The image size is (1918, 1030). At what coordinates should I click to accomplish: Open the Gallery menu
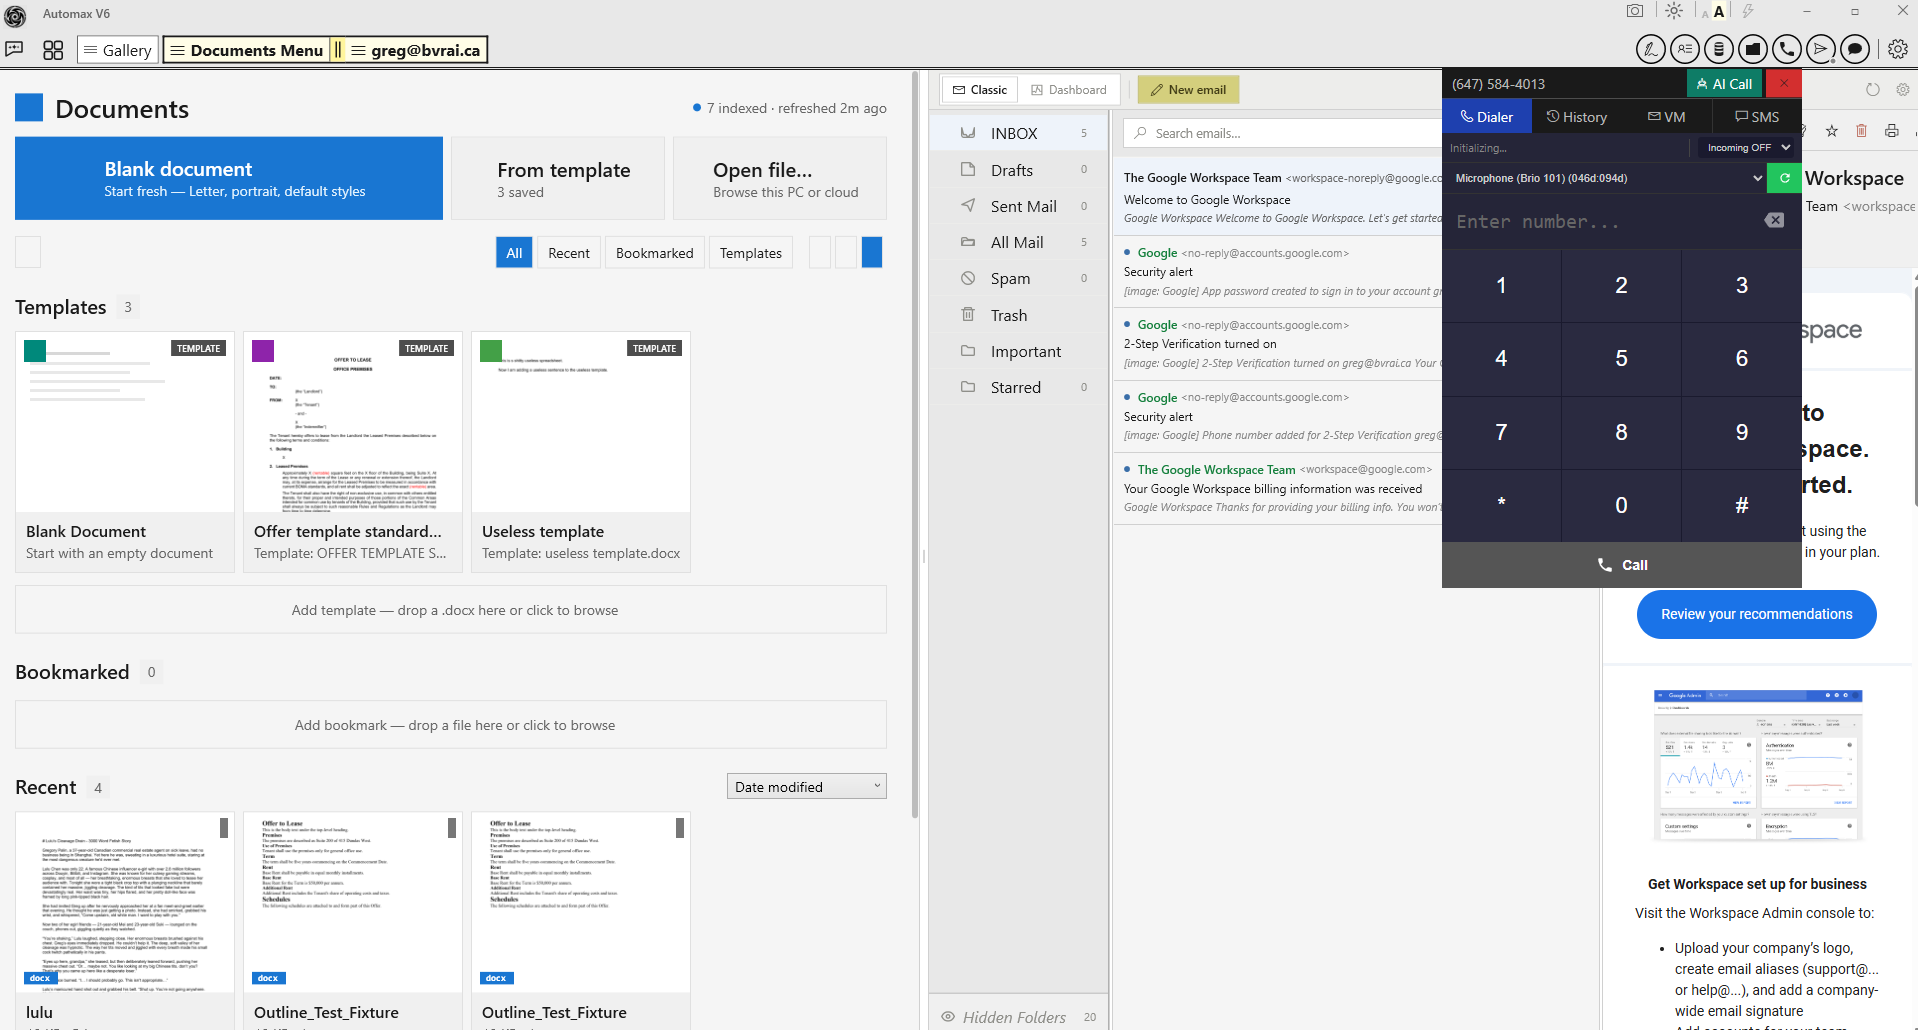[117, 50]
